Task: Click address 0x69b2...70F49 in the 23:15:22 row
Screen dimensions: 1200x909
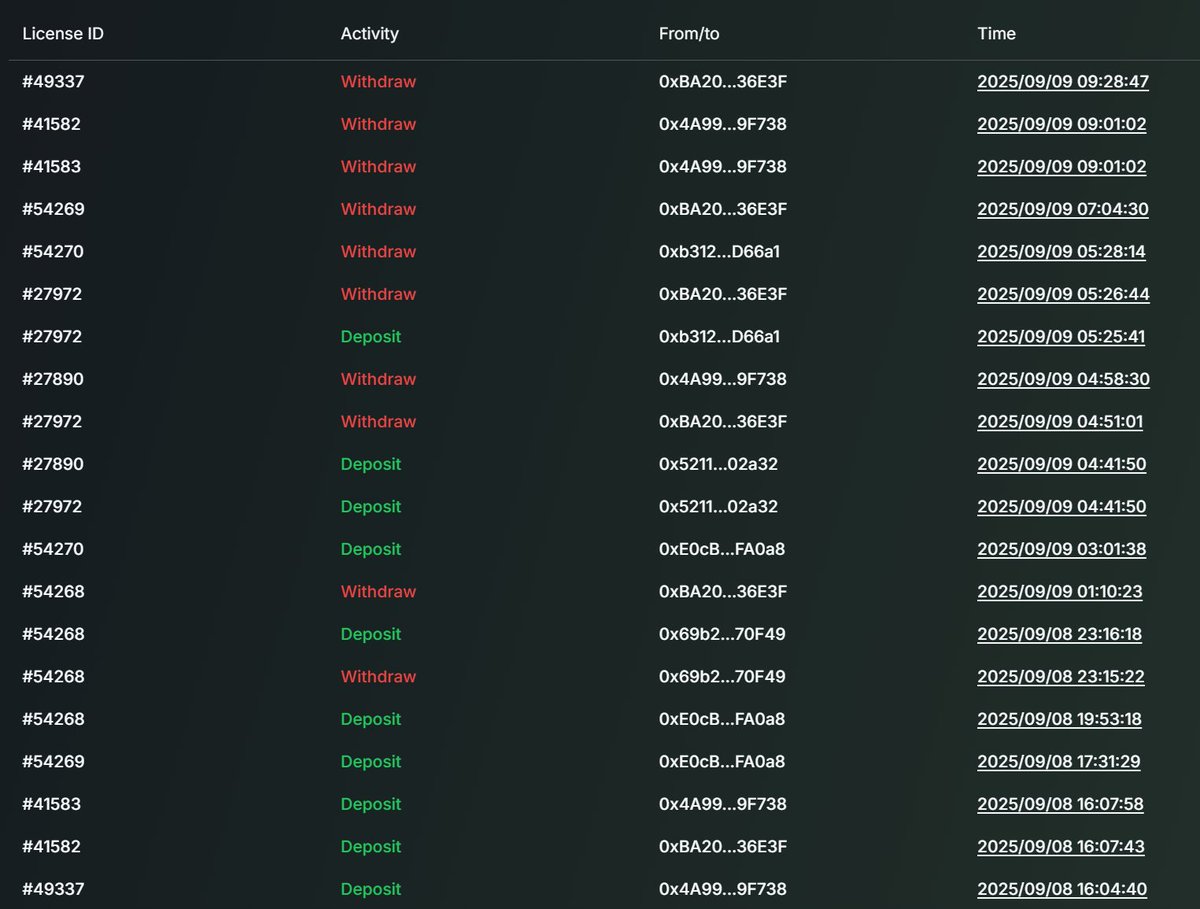Action: coord(722,677)
